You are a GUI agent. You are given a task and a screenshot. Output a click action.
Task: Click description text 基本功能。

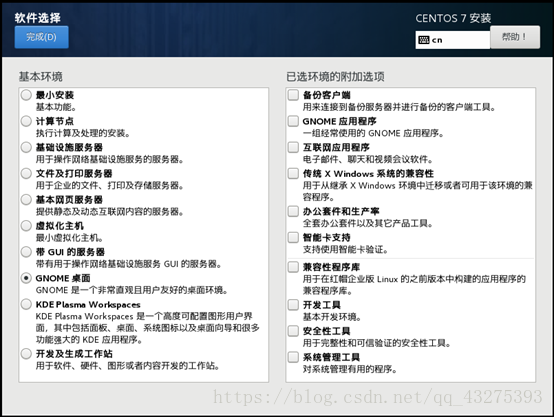[56, 107]
